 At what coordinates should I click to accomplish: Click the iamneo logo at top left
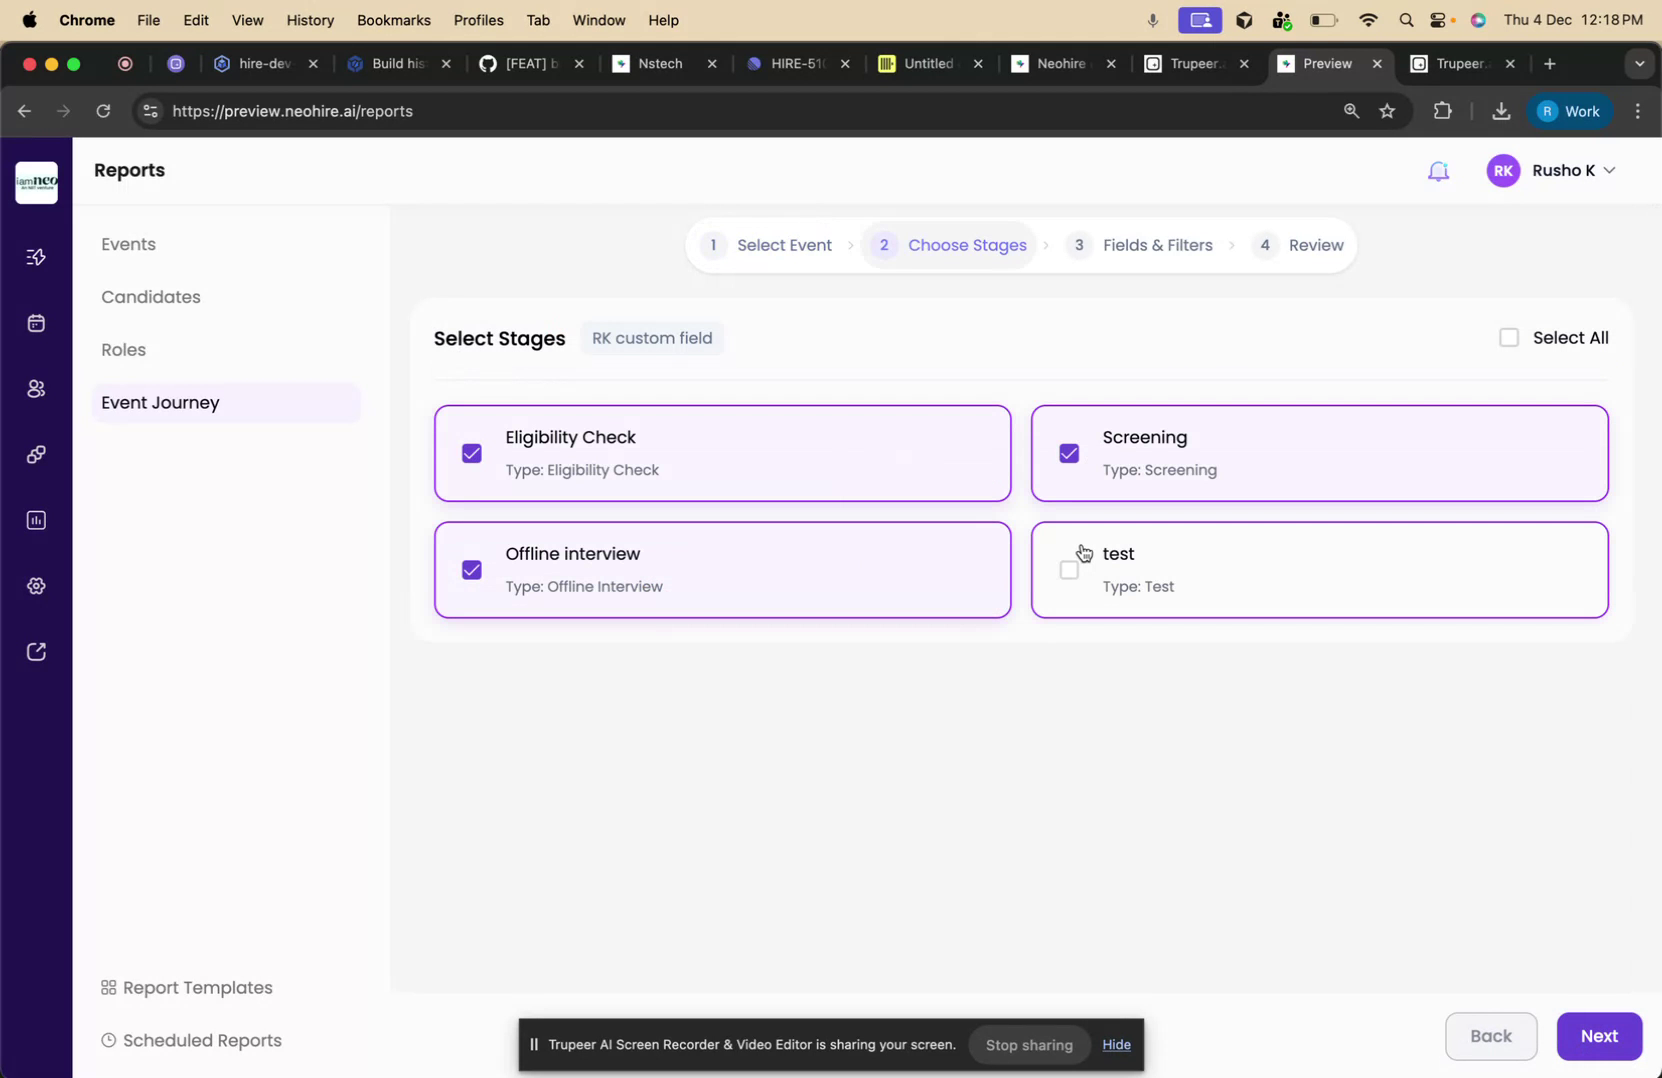click(x=36, y=182)
